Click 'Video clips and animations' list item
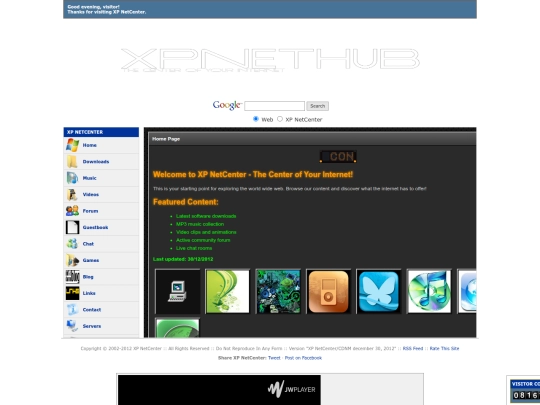 pos(206,232)
